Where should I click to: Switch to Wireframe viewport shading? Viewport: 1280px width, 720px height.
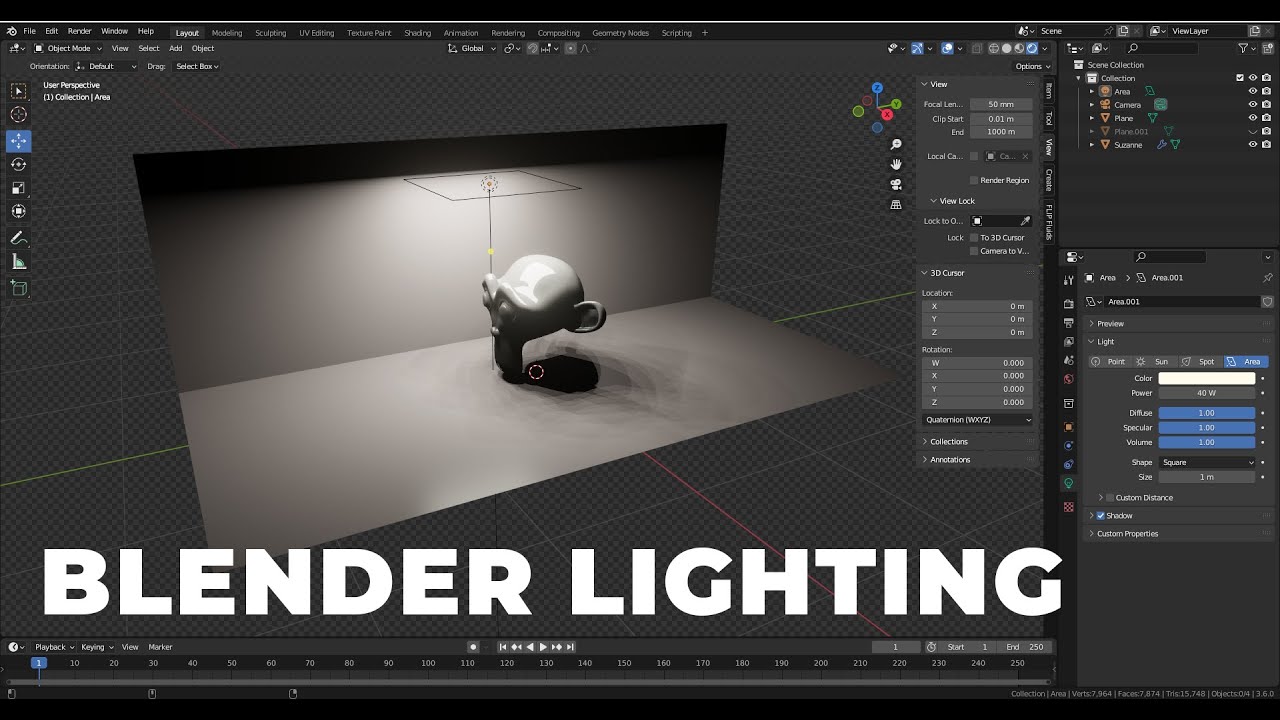pyautogui.click(x=994, y=48)
